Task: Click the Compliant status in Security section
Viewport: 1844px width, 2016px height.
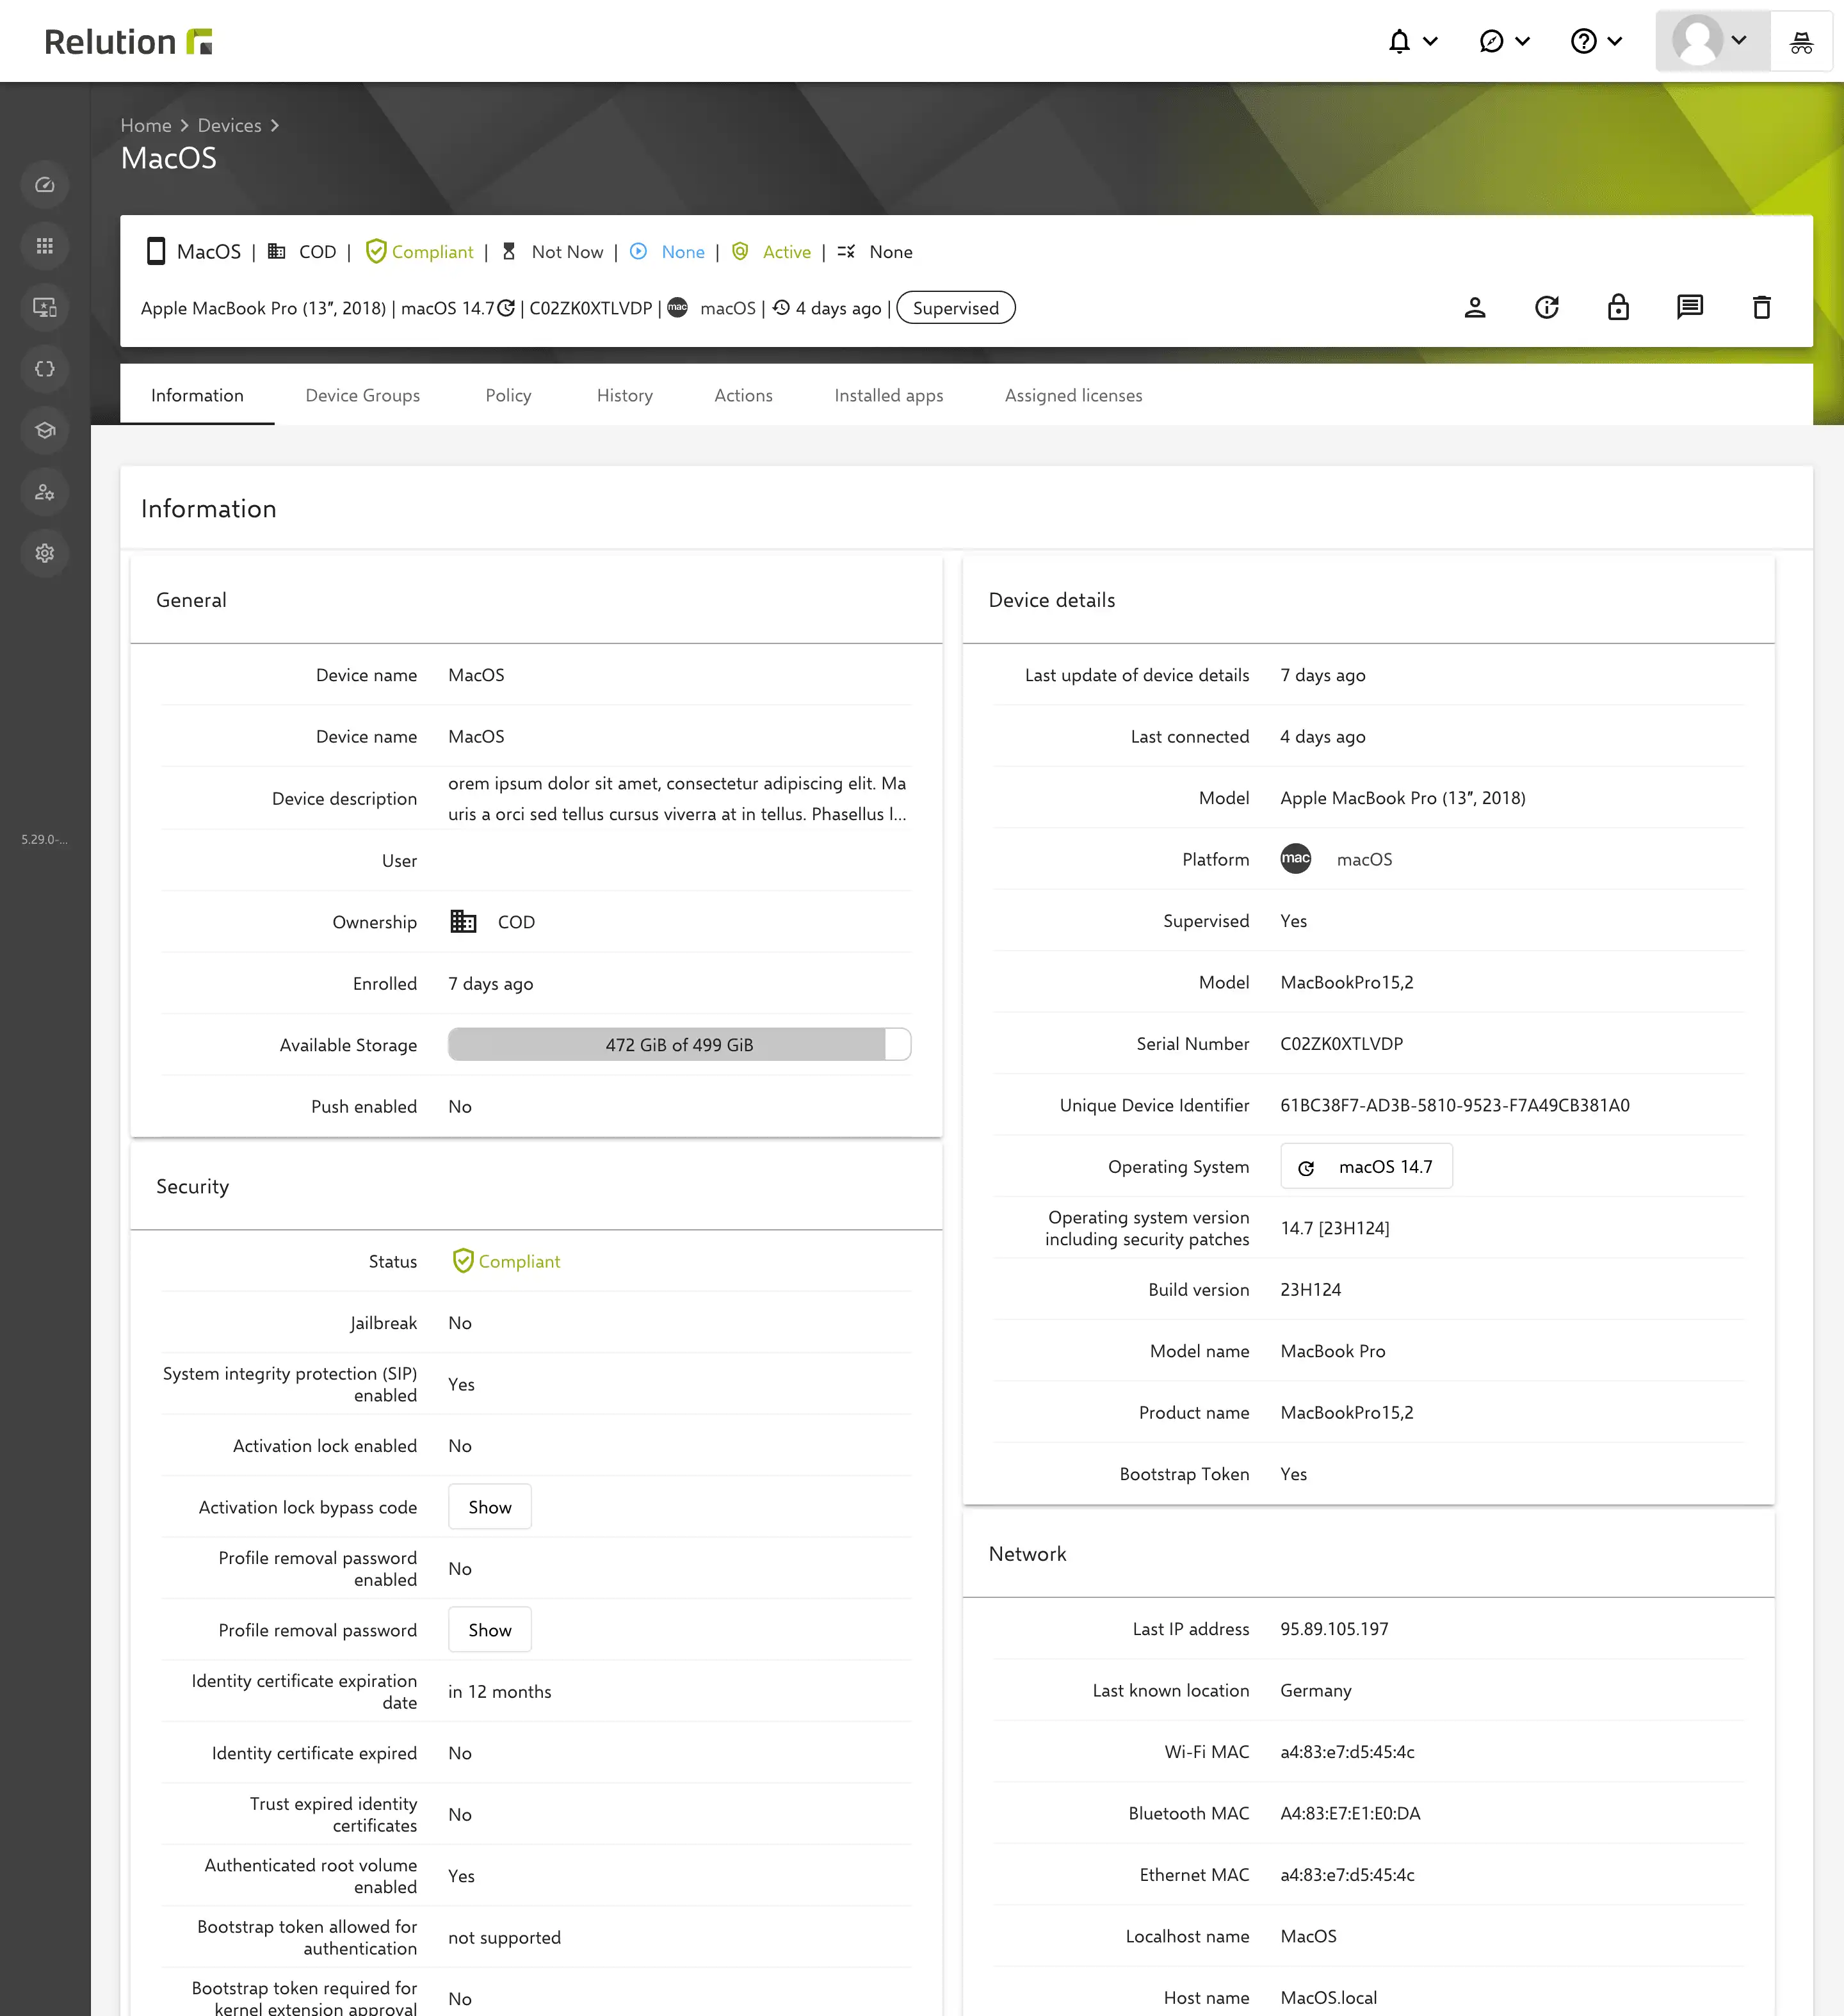Action: (x=506, y=1261)
